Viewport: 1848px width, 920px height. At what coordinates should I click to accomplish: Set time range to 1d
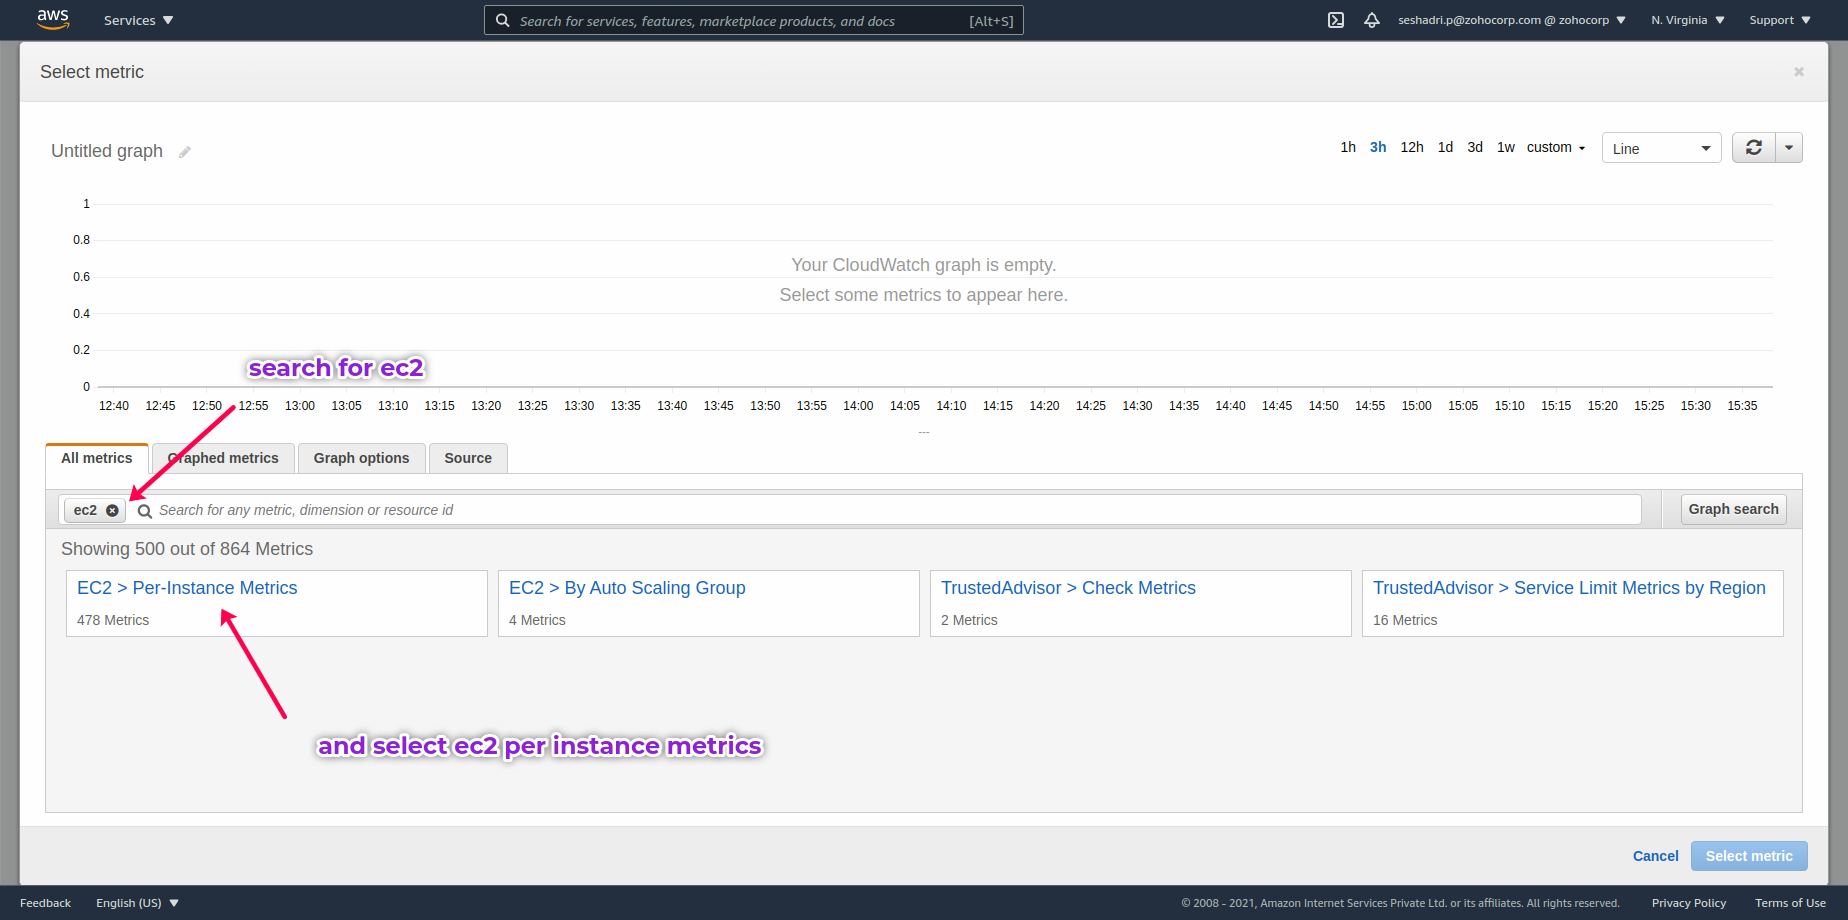tap(1446, 147)
